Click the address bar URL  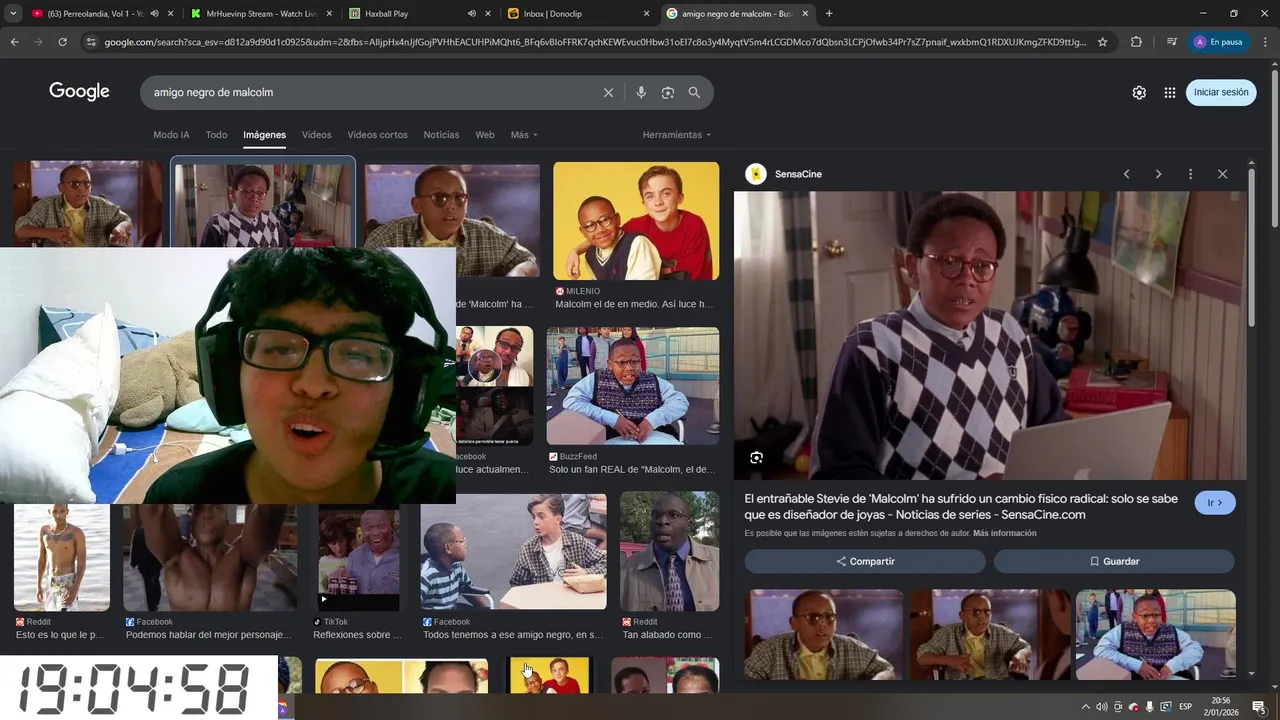594,42
